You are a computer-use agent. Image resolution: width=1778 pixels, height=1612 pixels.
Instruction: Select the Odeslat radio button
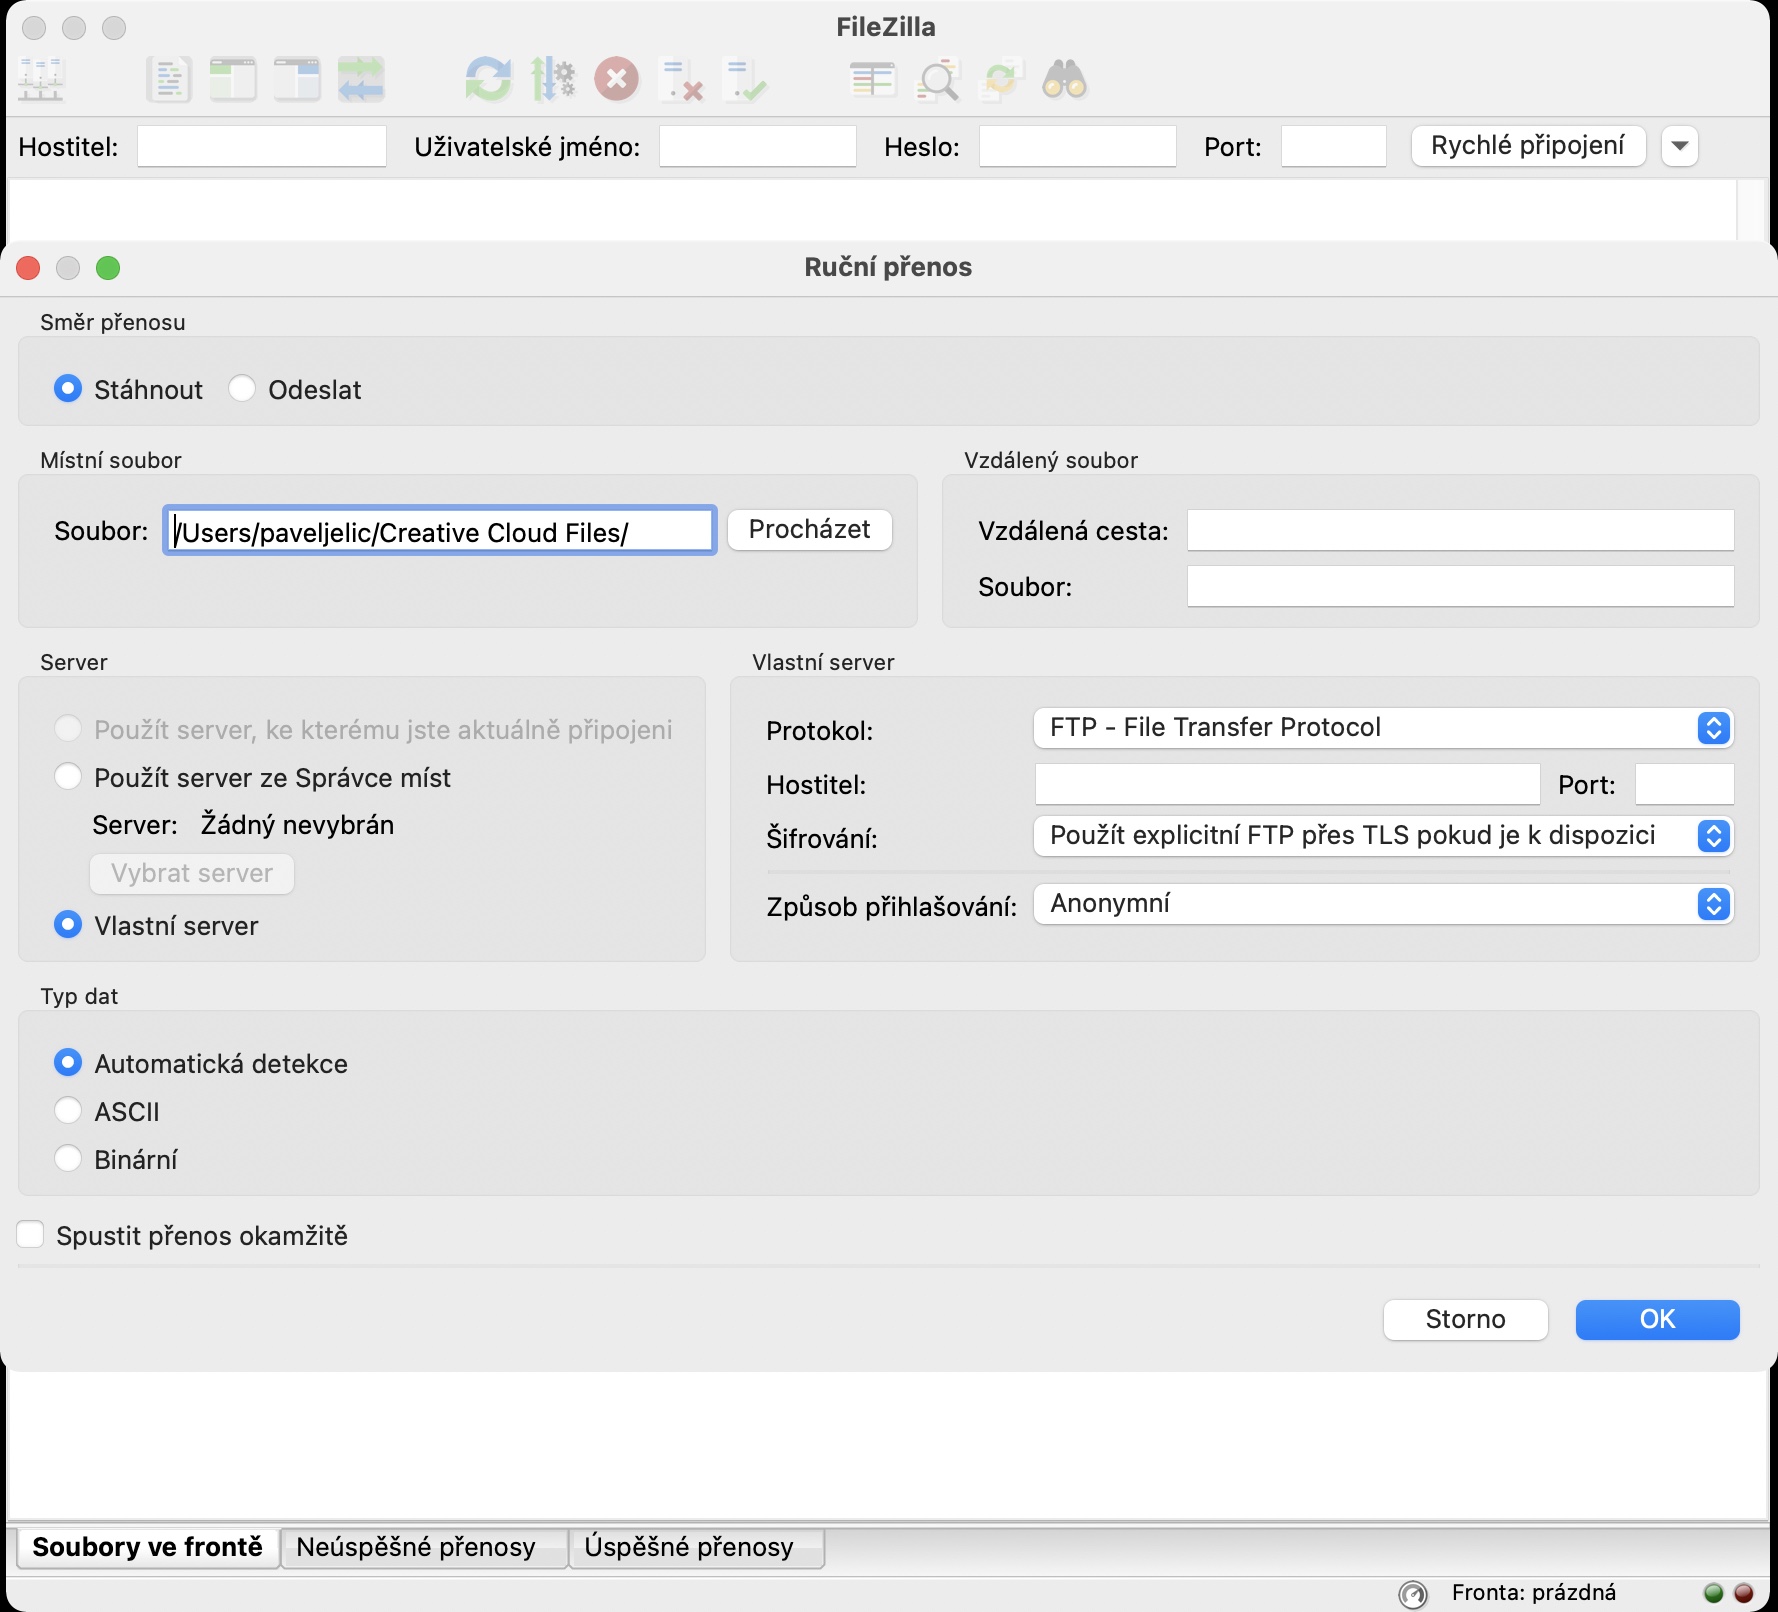(242, 389)
